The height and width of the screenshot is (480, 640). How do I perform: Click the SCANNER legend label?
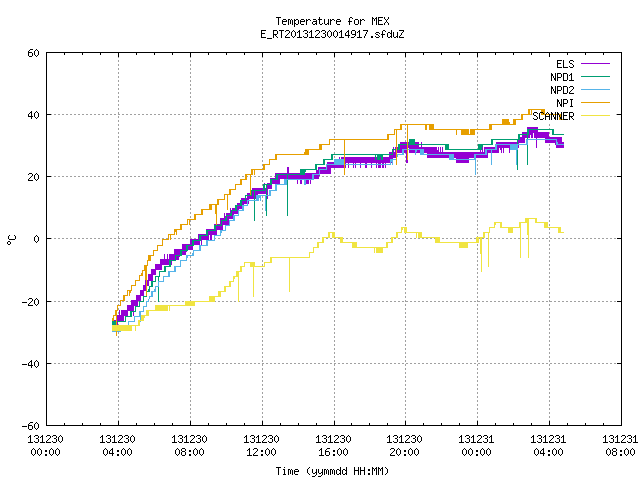(x=553, y=116)
